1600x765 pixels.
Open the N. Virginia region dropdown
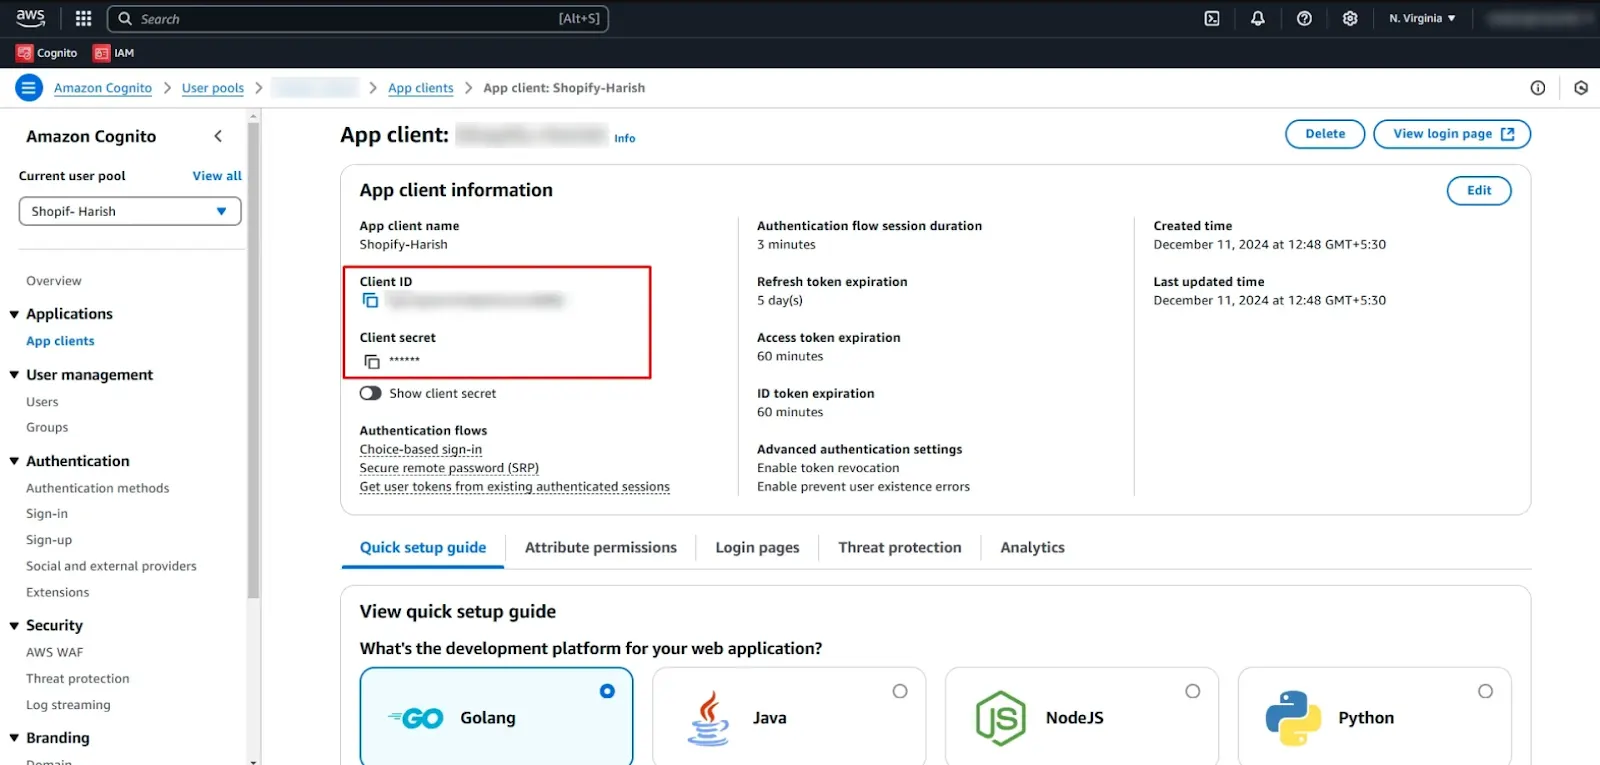(x=1422, y=18)
